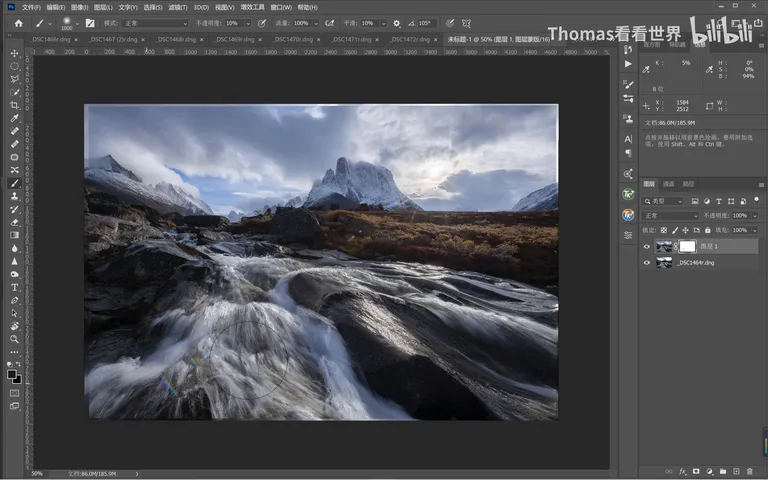The height and width of the screenshot is (480, 768).
Task: Expand the layer opacity 100% dropdown
Action: pos(755,216)
